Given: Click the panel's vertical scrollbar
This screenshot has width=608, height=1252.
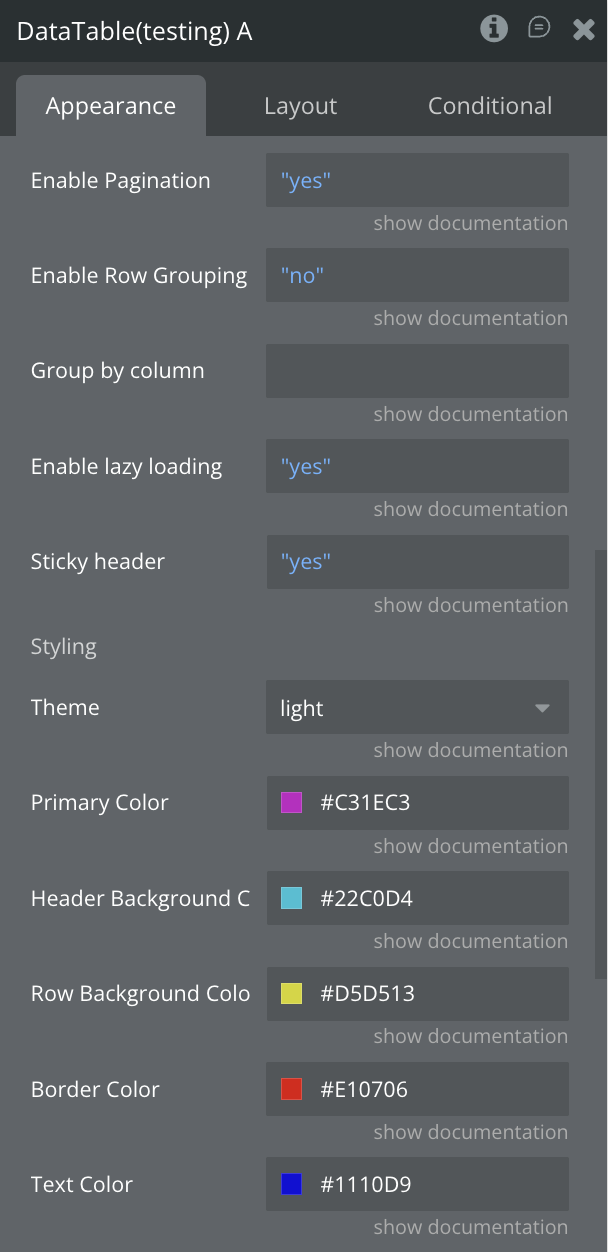Looking at the screenshot, I should (600, 760).
